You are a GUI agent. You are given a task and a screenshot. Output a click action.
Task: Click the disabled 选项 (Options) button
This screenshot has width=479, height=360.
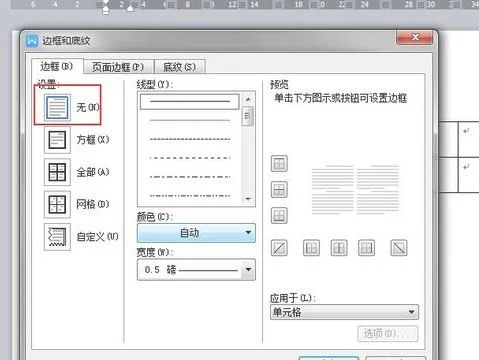click(x=387, y=333)
